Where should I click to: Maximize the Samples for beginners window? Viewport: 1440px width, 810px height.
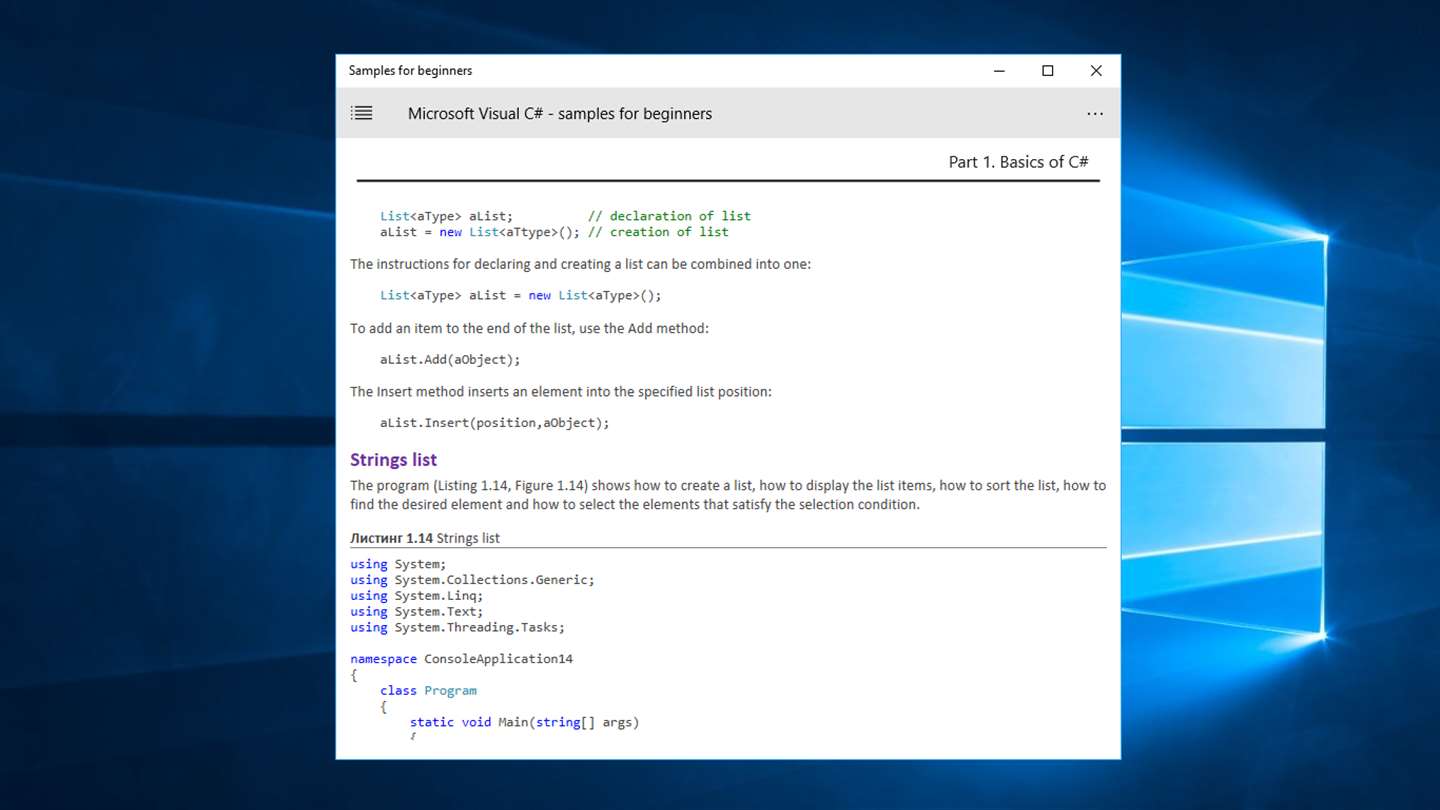(1048, 71)
